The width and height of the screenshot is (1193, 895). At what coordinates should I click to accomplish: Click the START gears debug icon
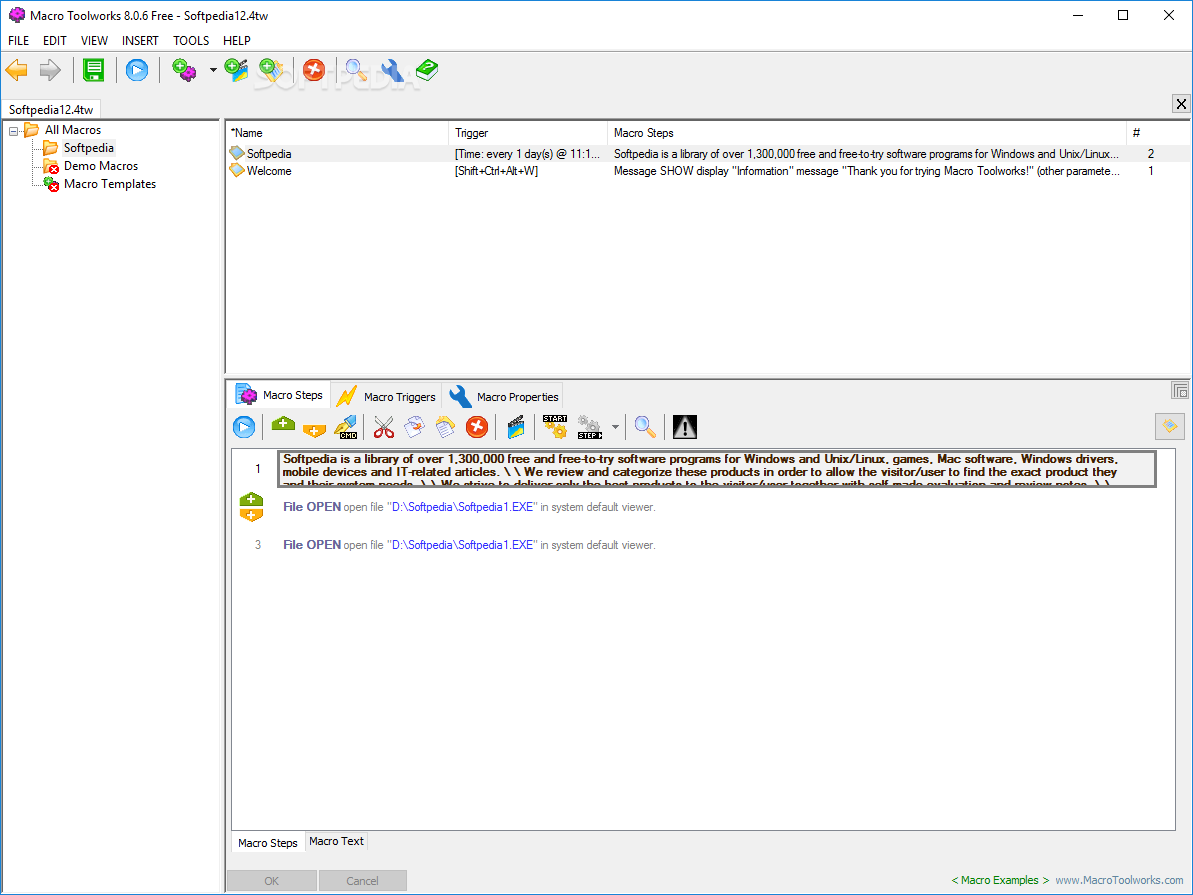point(555,427)
